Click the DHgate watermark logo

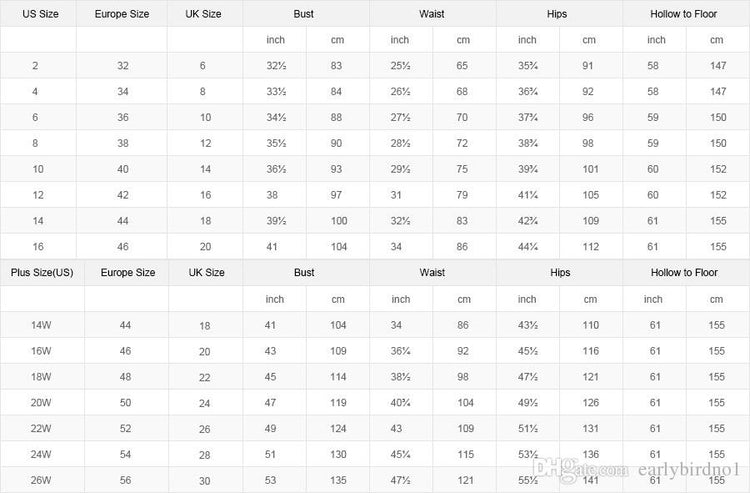[x=580, y=469]
